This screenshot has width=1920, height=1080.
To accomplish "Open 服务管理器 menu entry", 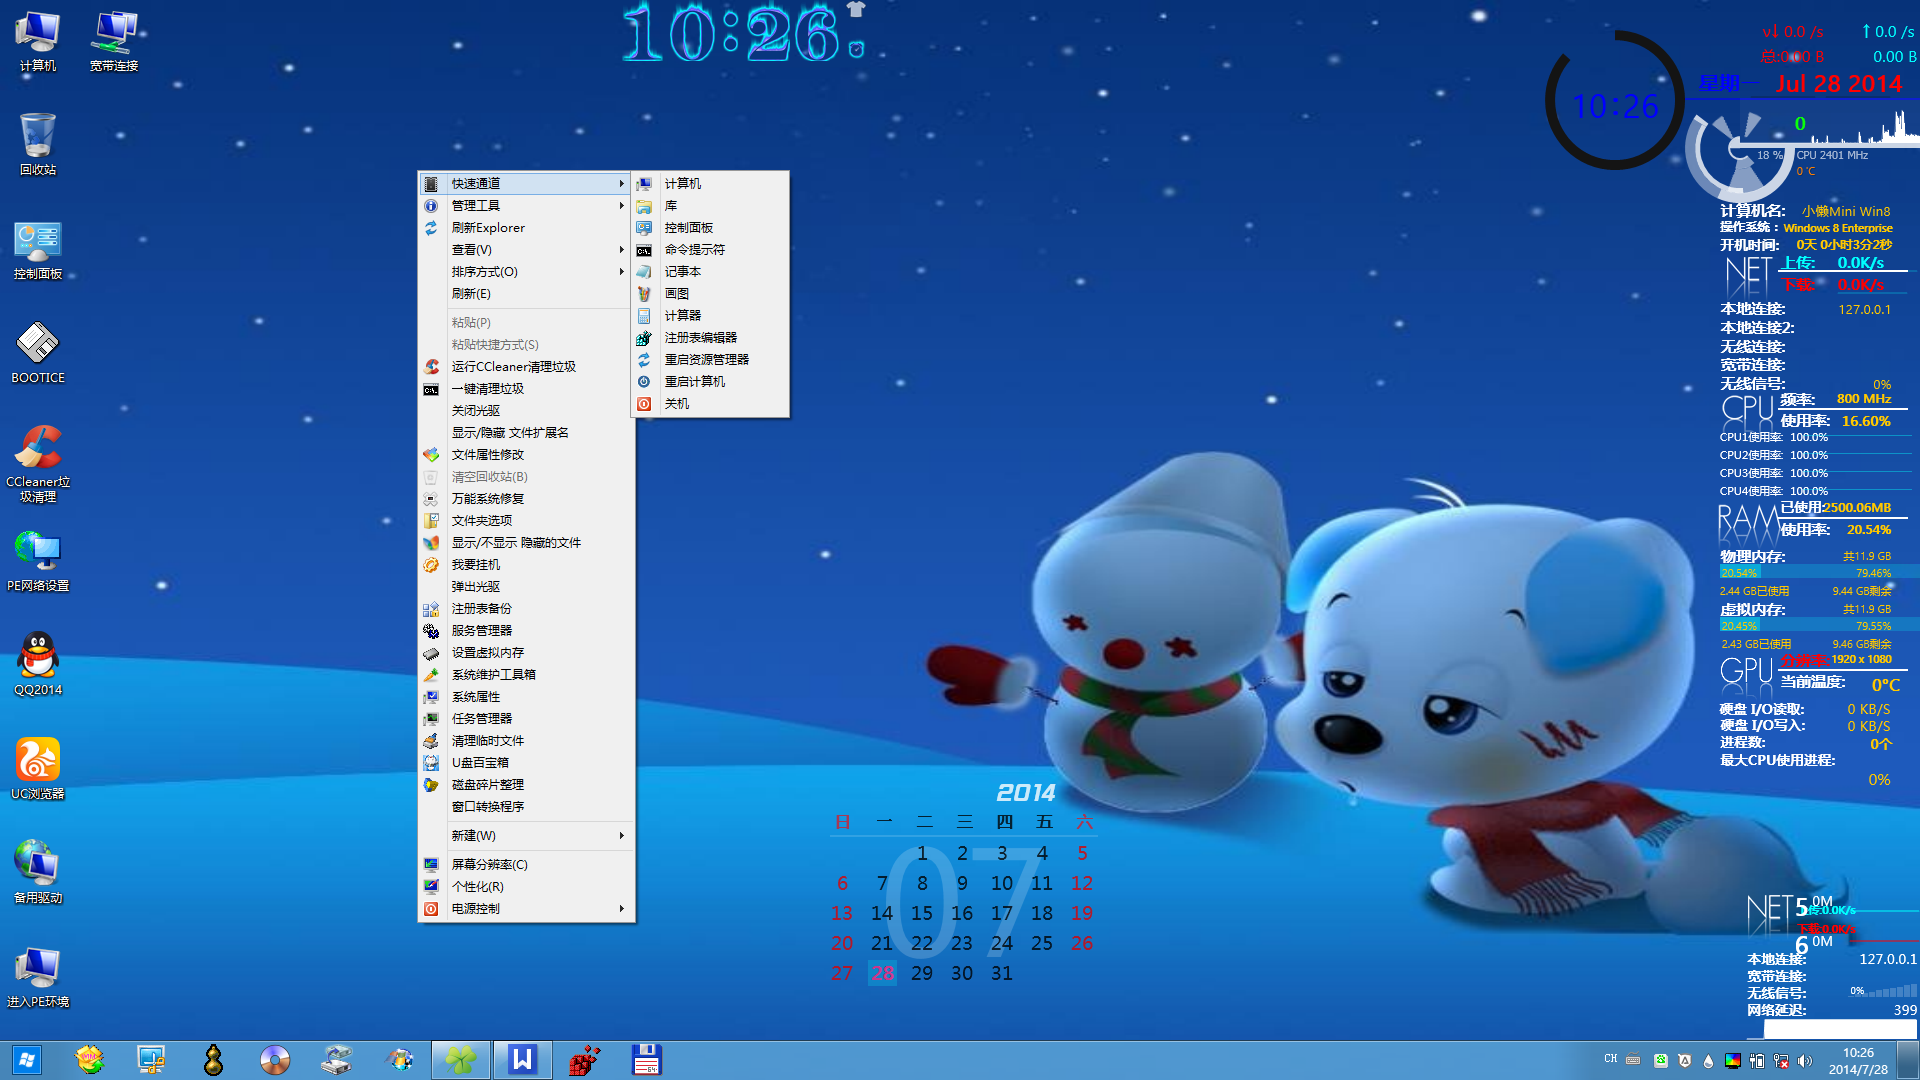I will [526, 630].
